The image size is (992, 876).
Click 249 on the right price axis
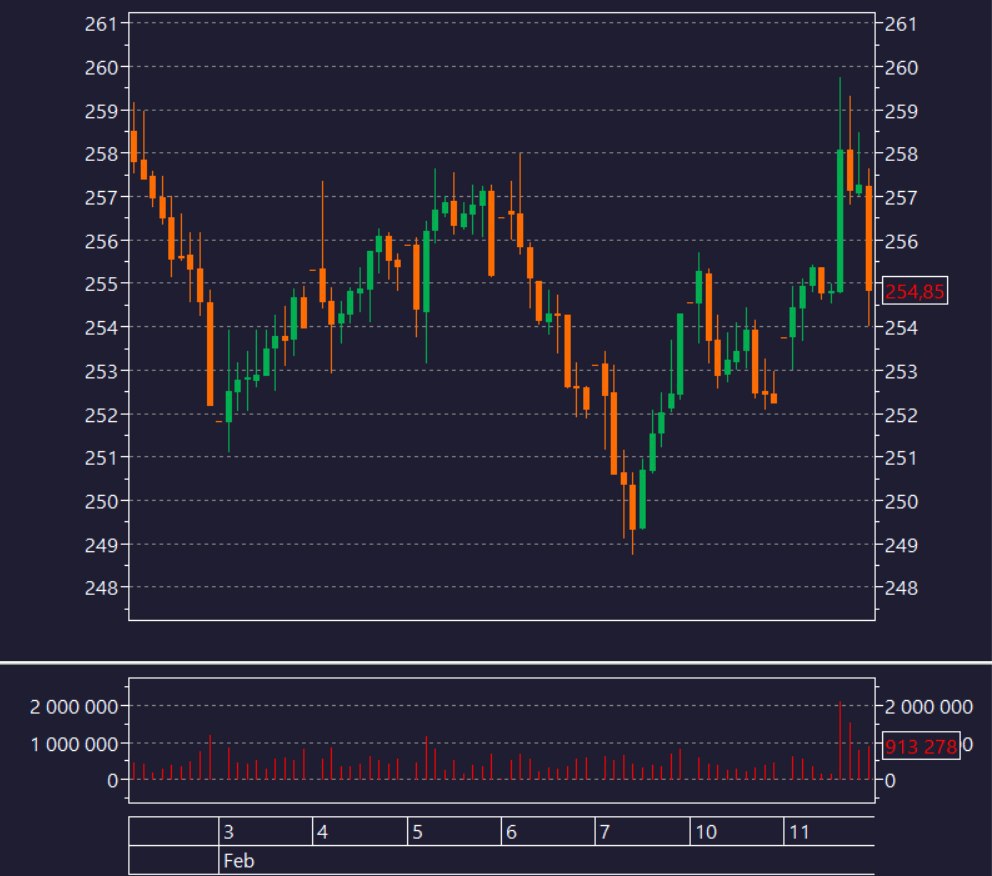pos(901,545)
